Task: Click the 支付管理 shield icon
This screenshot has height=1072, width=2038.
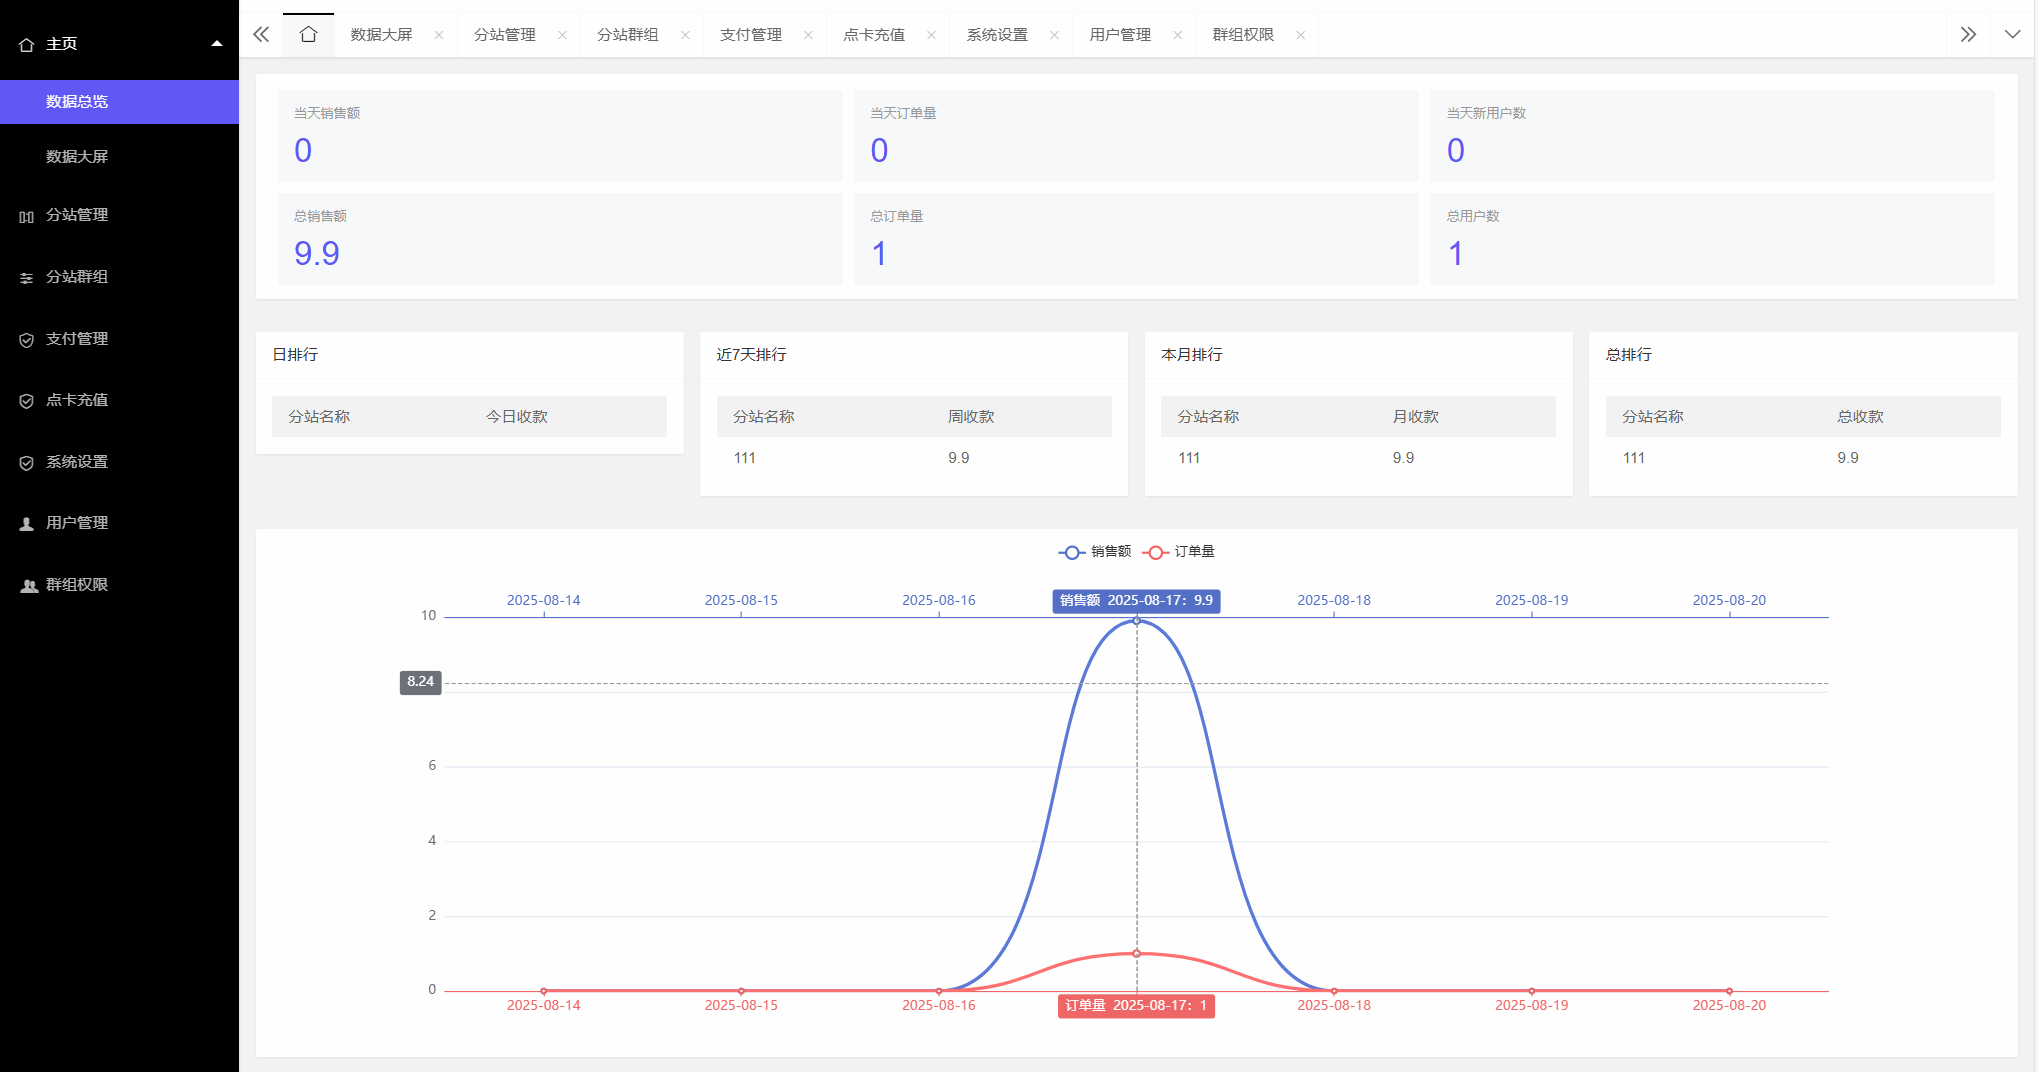Action: (x=27, y=340)
